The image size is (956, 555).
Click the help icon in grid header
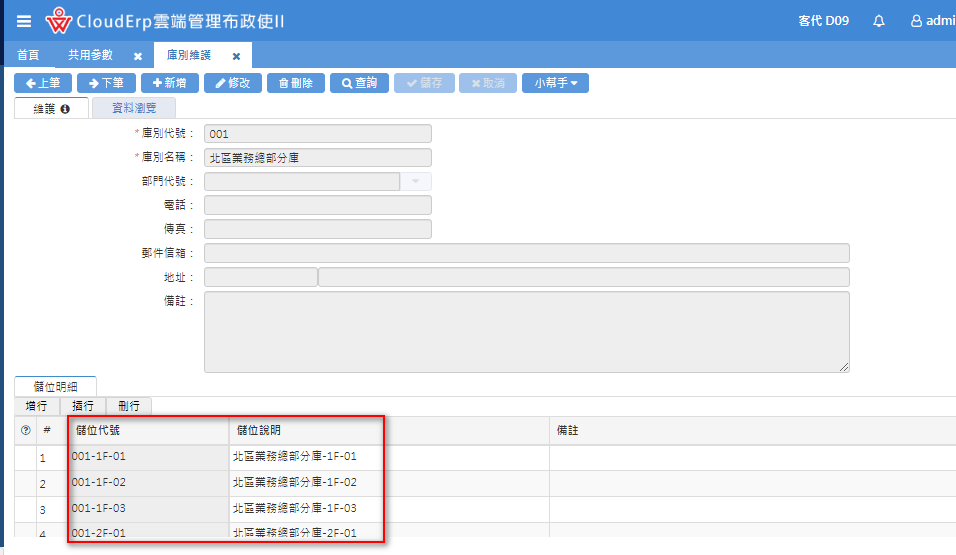click(x=26, y=430)
